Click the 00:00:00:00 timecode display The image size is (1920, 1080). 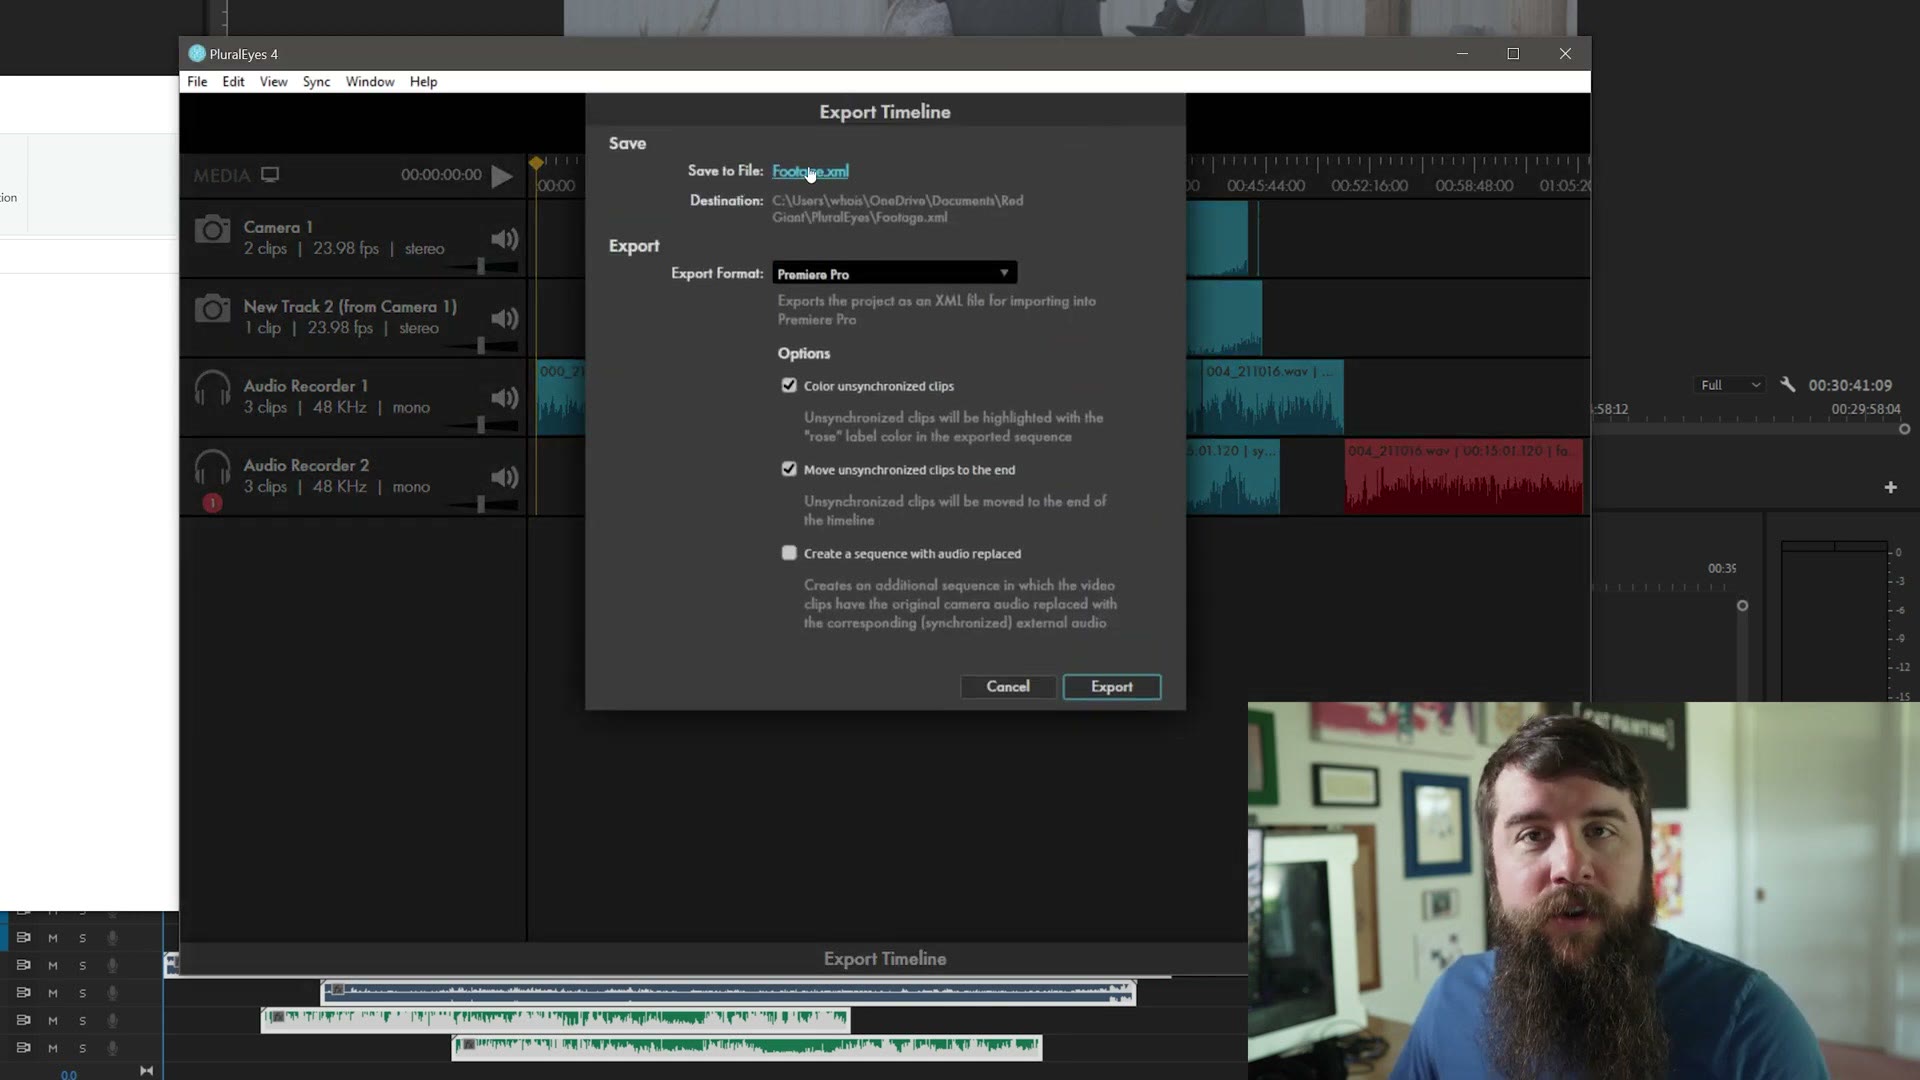(441, 175)
